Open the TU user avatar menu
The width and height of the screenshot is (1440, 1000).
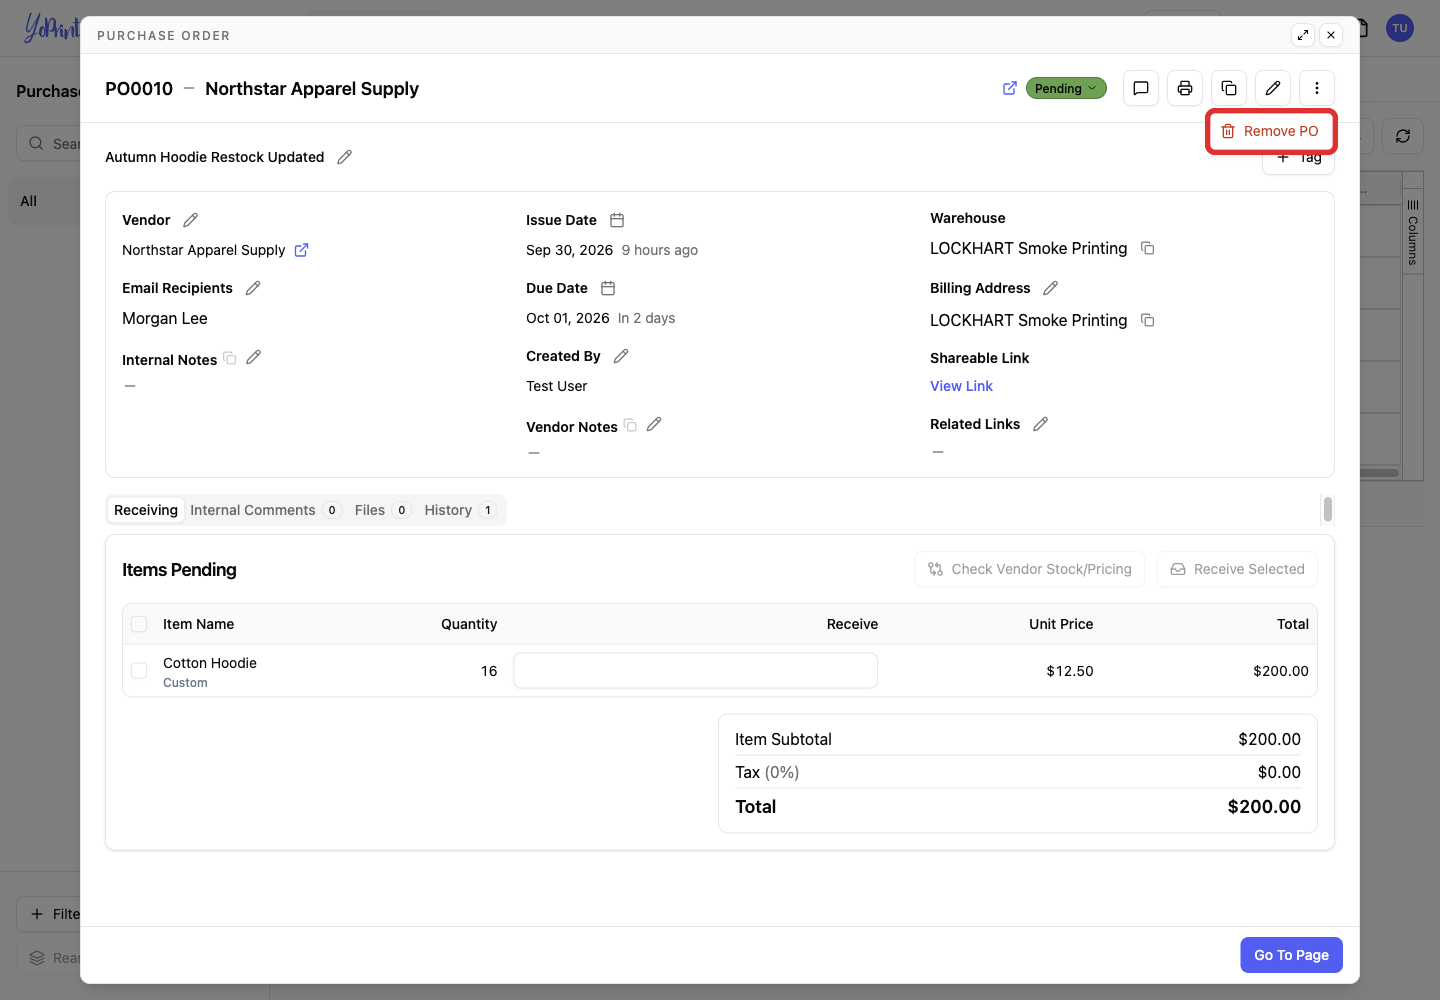(x=1400, y=28)
